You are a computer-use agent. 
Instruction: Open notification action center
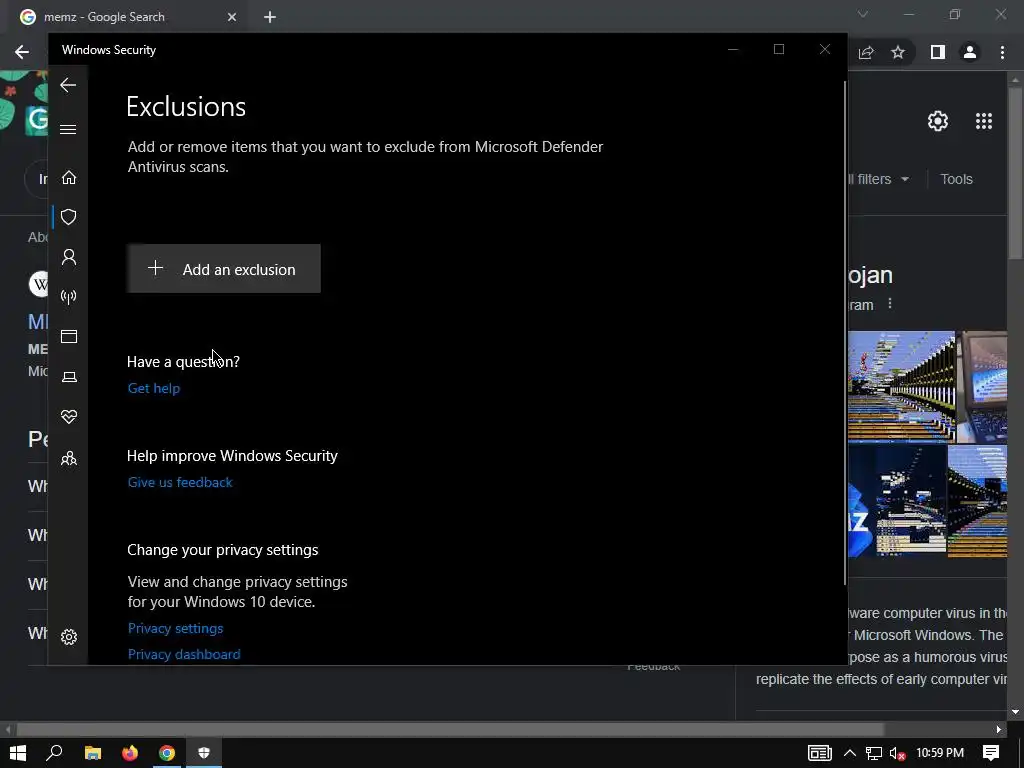991,753
